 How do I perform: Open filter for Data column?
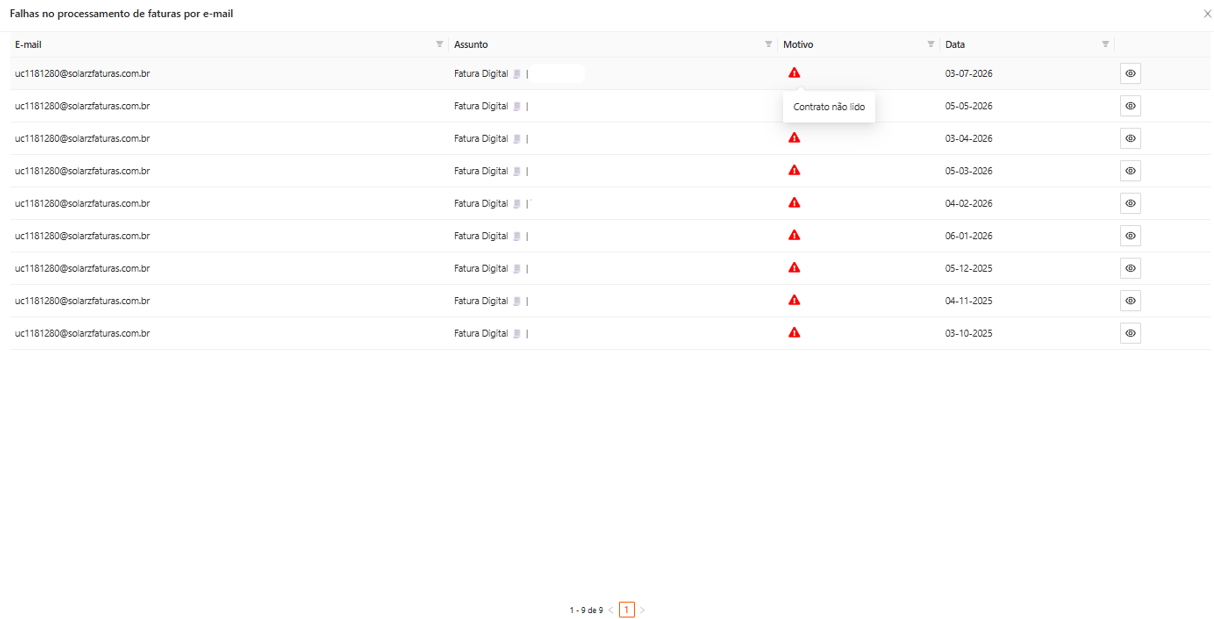(x=1105, y=44)
